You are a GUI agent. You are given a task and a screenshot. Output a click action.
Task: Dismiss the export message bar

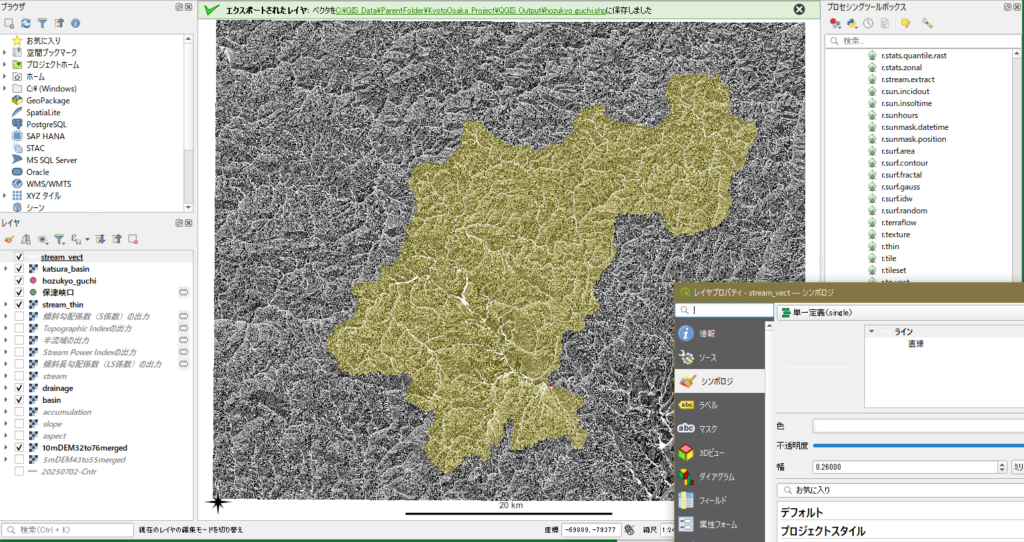pyautogui.click(x=798, y=9)
